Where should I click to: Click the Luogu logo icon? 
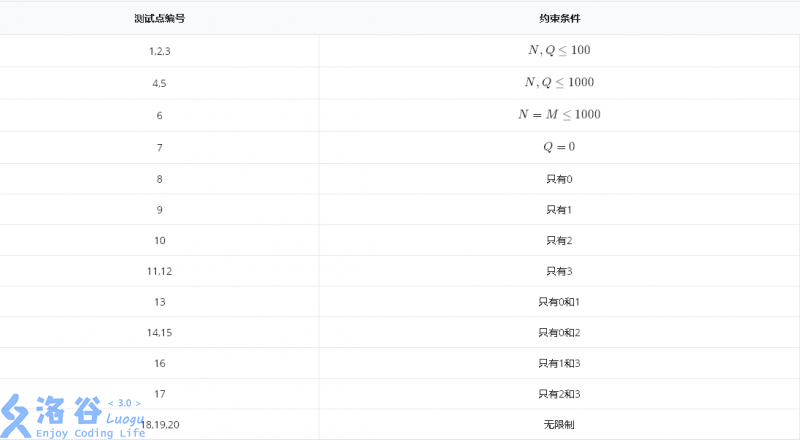pos(16,415)
